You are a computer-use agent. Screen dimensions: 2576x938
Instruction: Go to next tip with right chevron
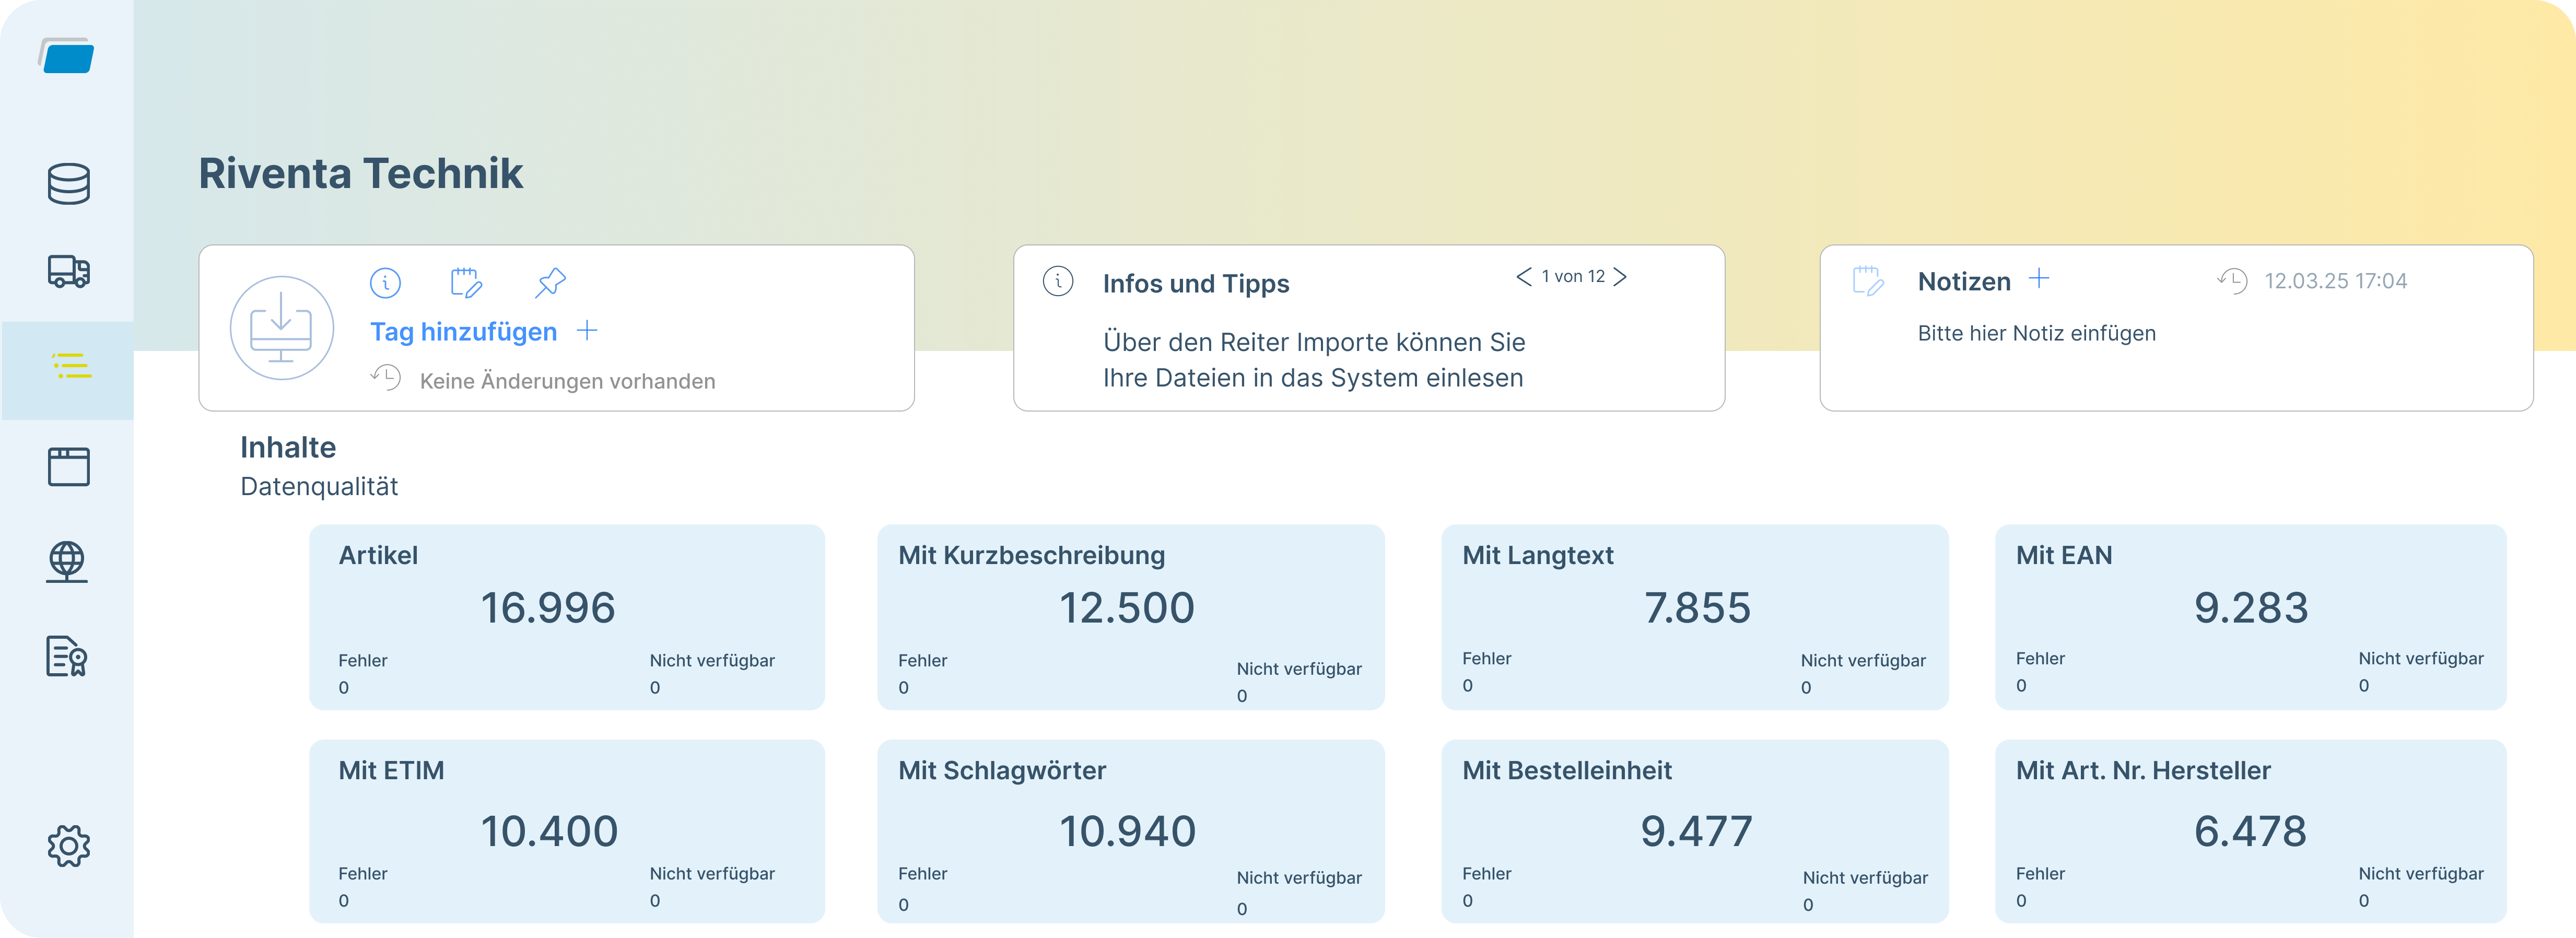[1620, 277]
